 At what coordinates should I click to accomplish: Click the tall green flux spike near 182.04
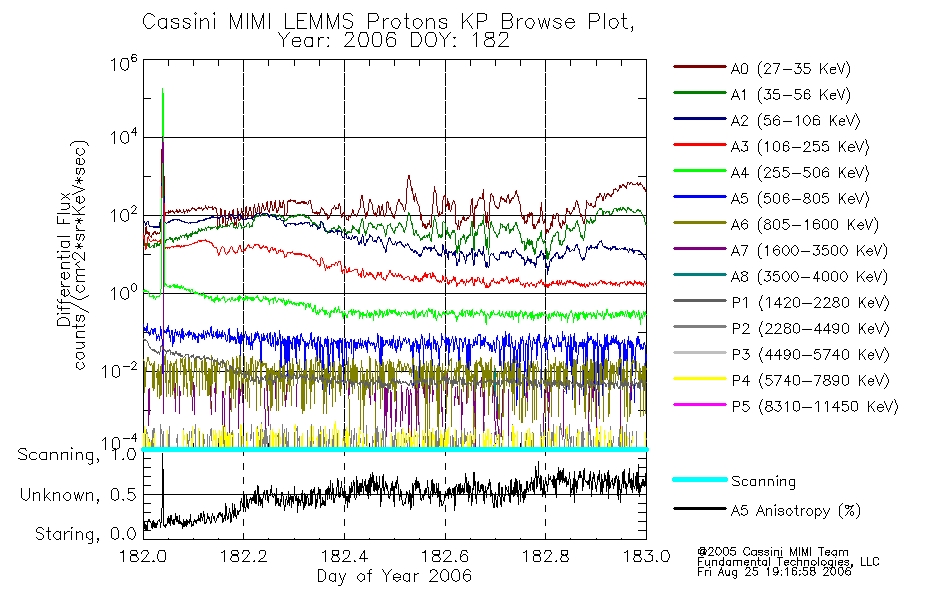162,115
